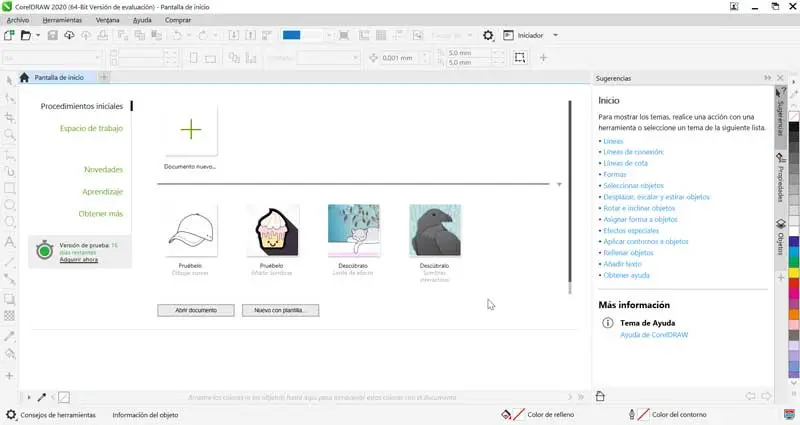Image resolution: width=800 pixels, height=425 pixels.
Task: Select the Rectangle tool in toolbox
Action: (x=9, y=188)
